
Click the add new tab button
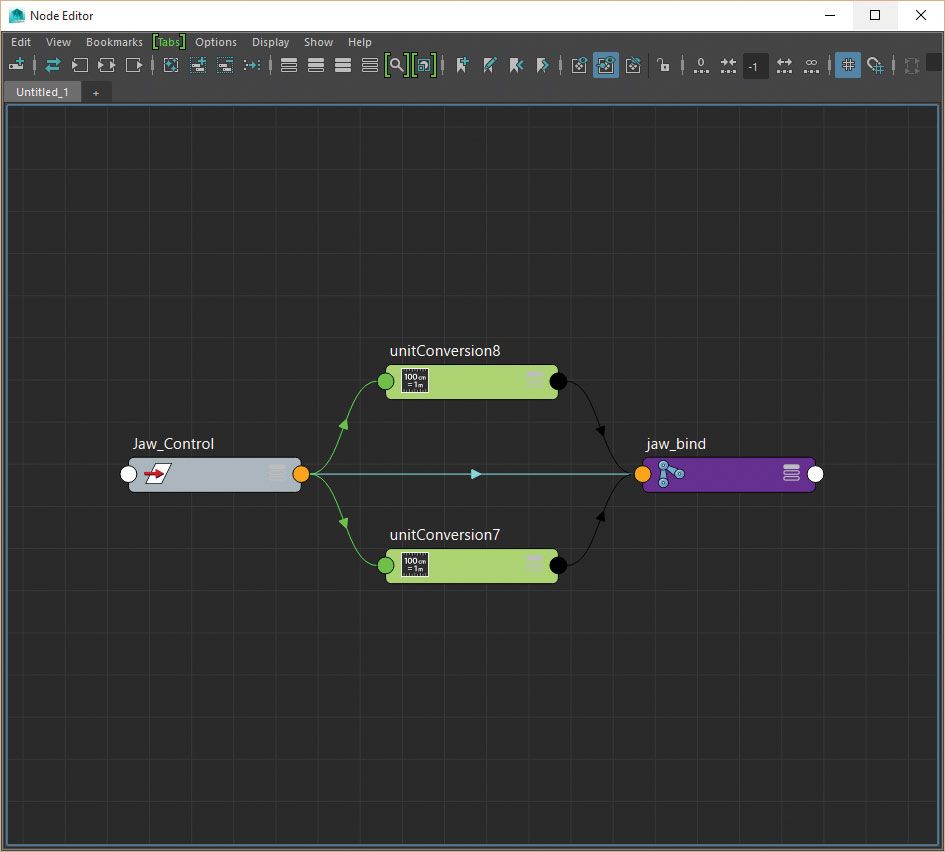[95, 92]
